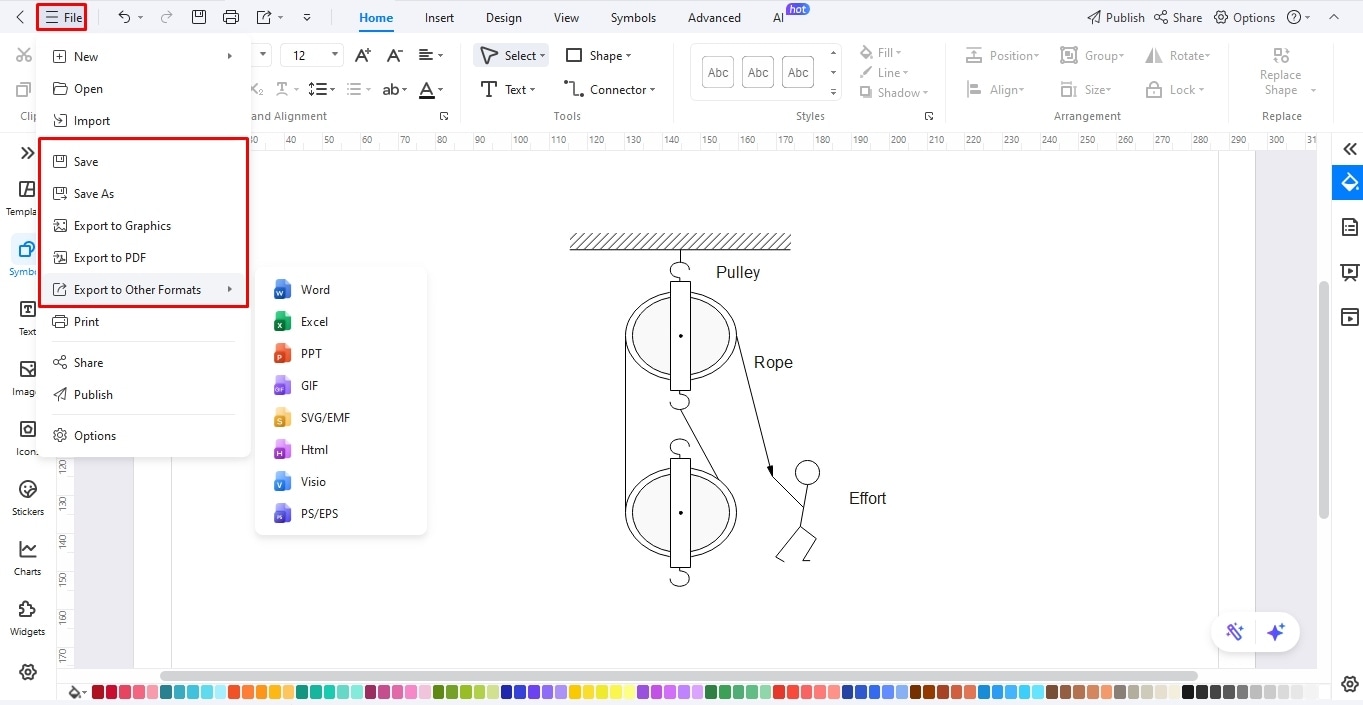1363x705 pixels.
Task: Open the presentation mode icon on right panel
Action: pos(1349,273)
